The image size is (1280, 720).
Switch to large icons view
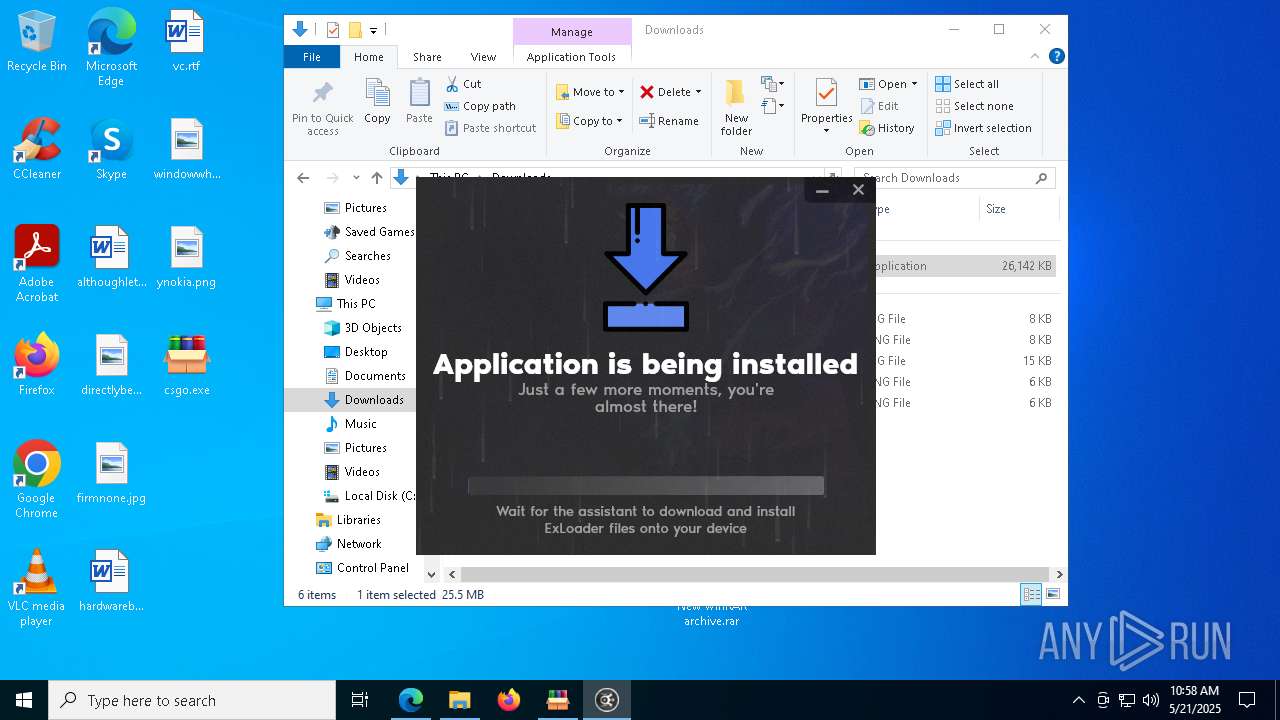tap(1052, 594)
